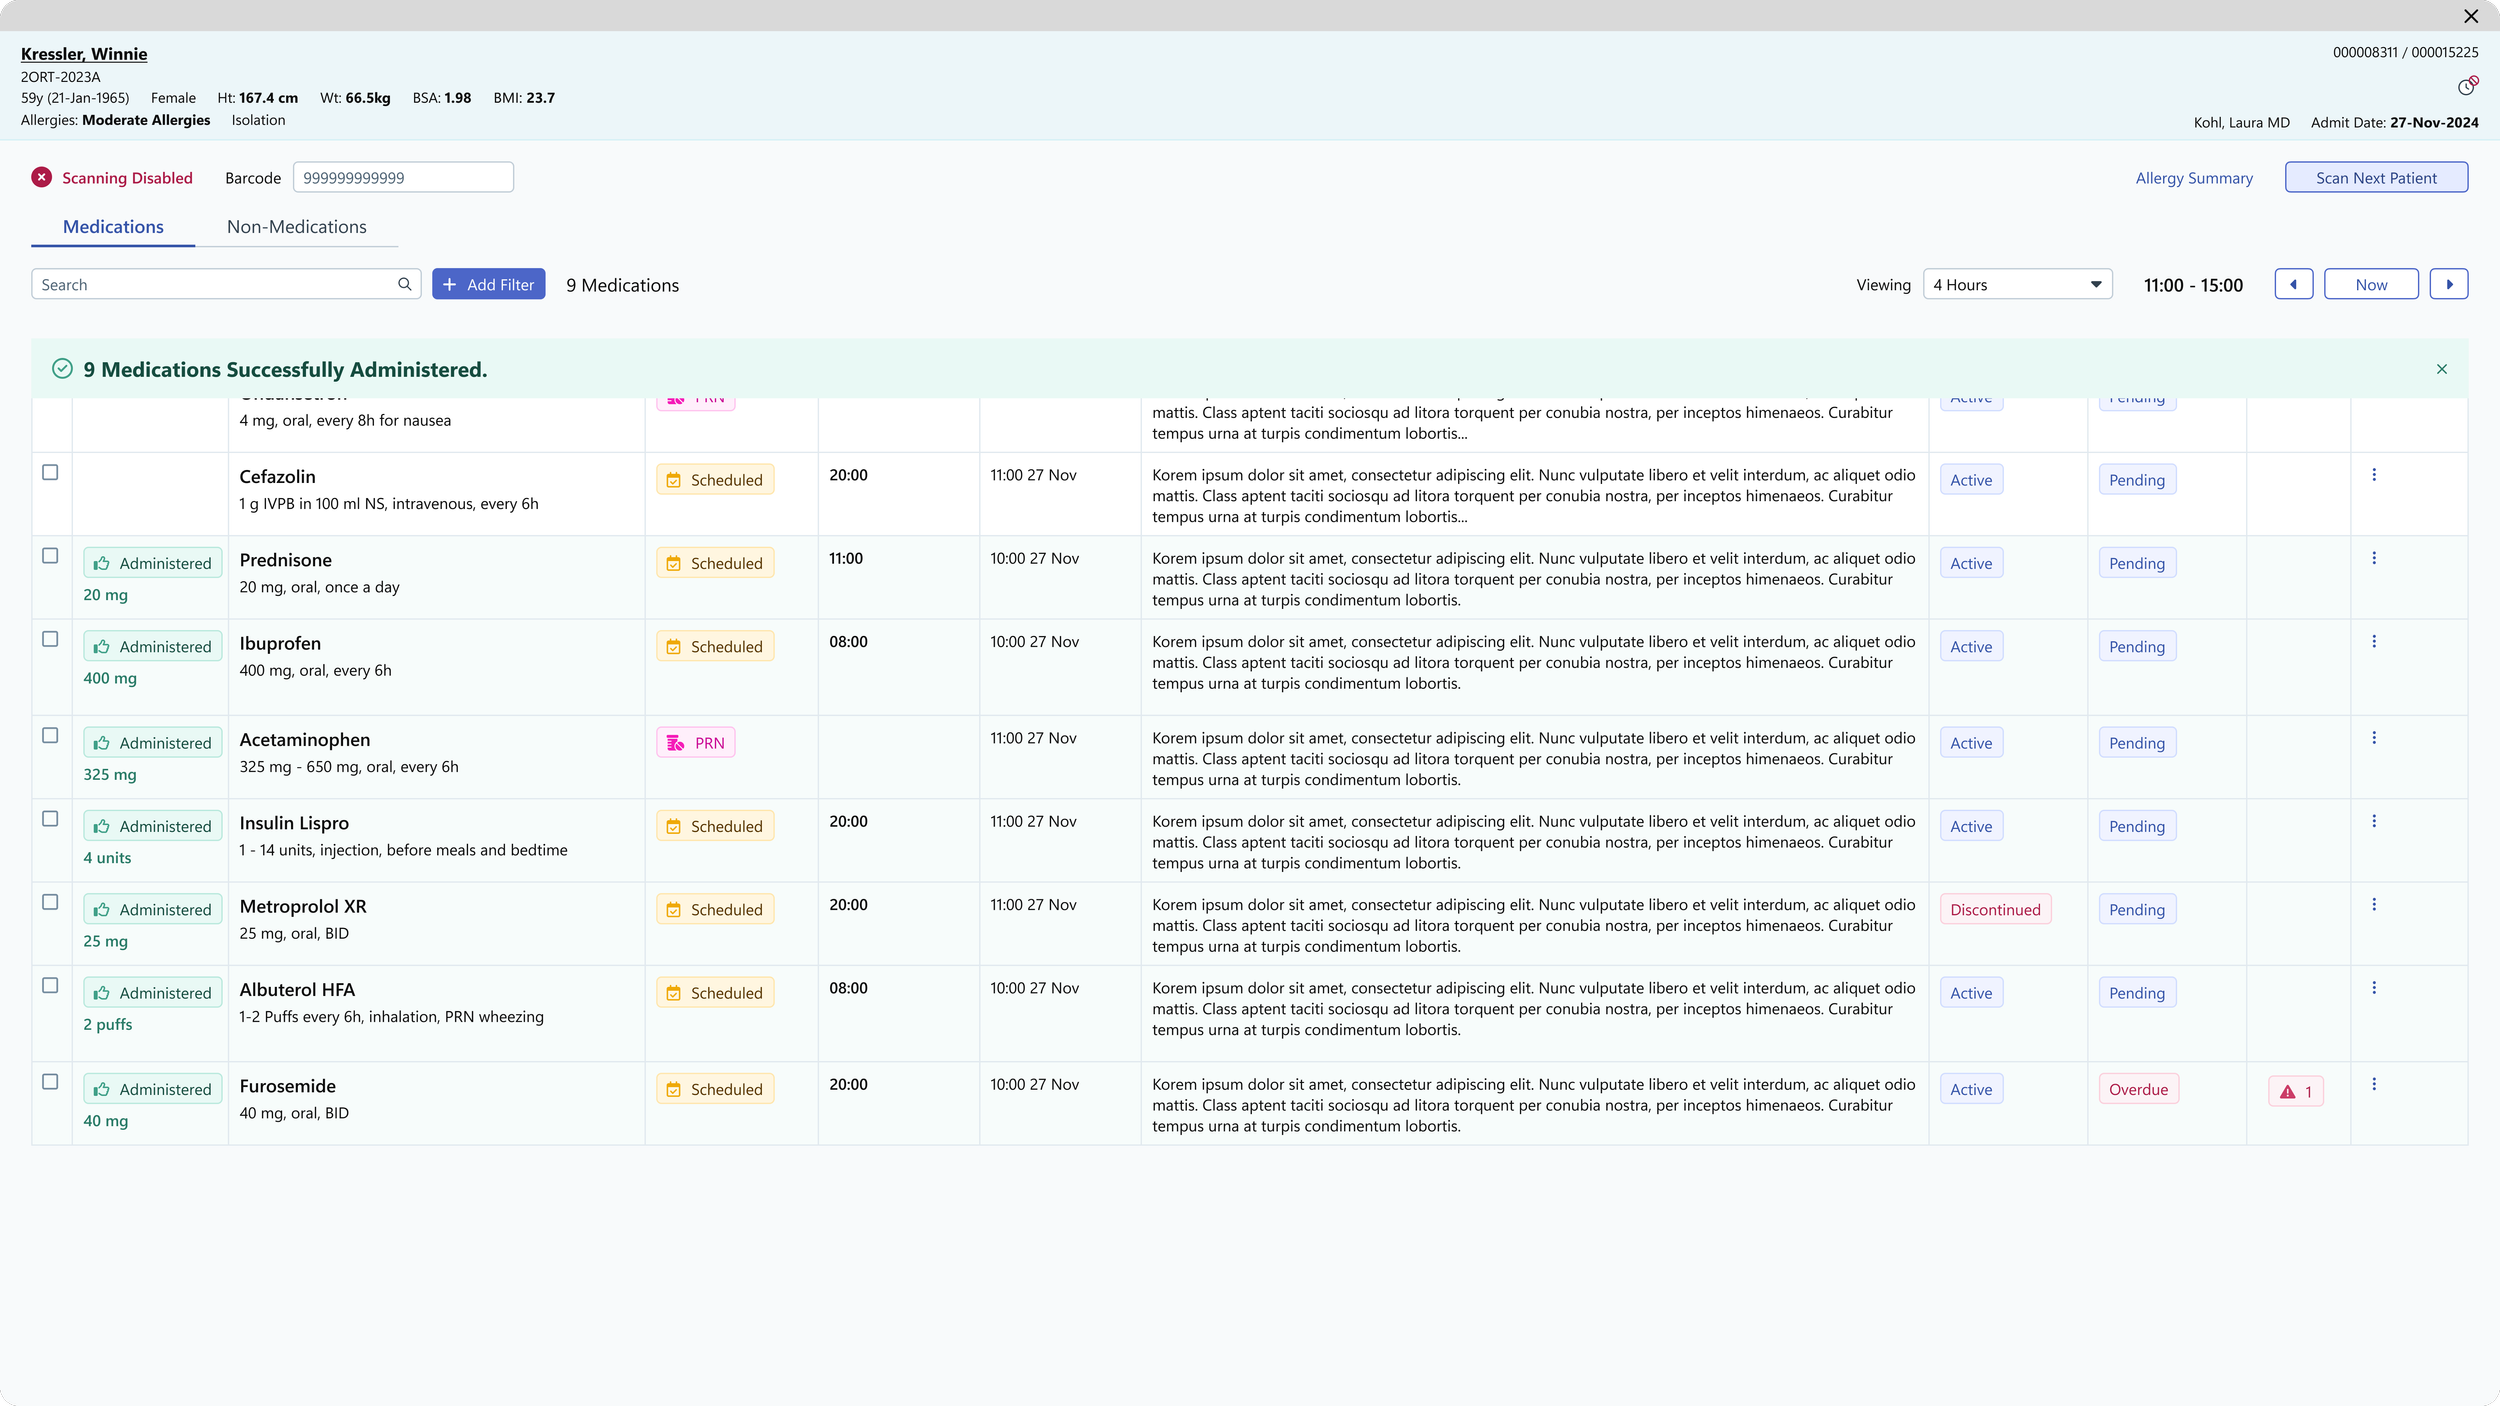Viewport: 2500px width, 1406px height.
Task: Click the search magnifier icon
Action: (404, 284)
